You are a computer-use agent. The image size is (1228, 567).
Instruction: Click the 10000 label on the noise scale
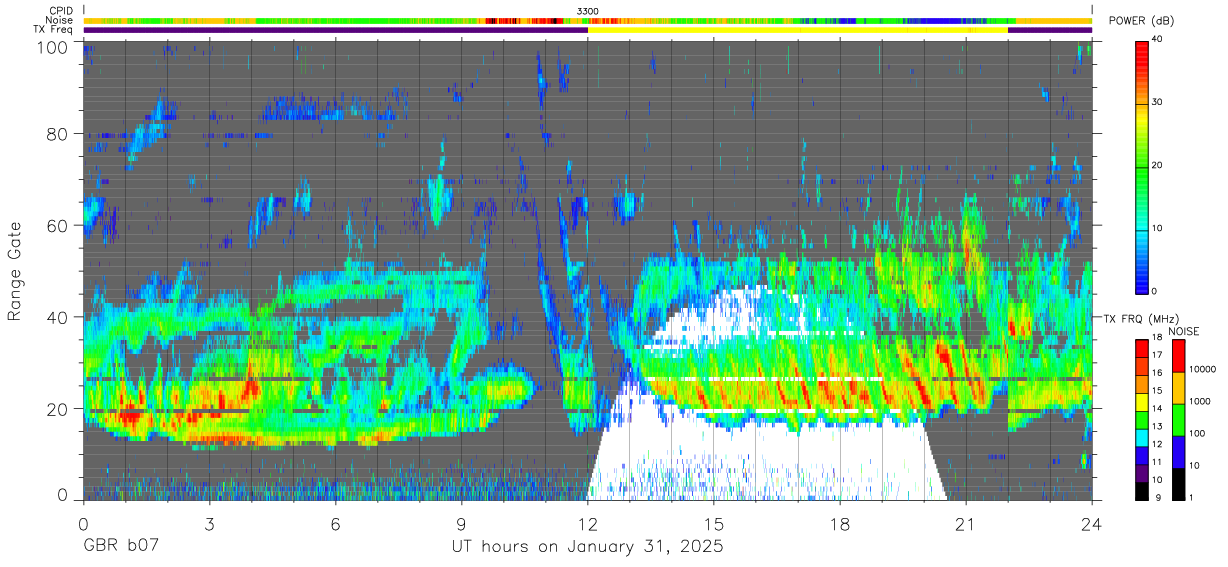point(1203,370)
